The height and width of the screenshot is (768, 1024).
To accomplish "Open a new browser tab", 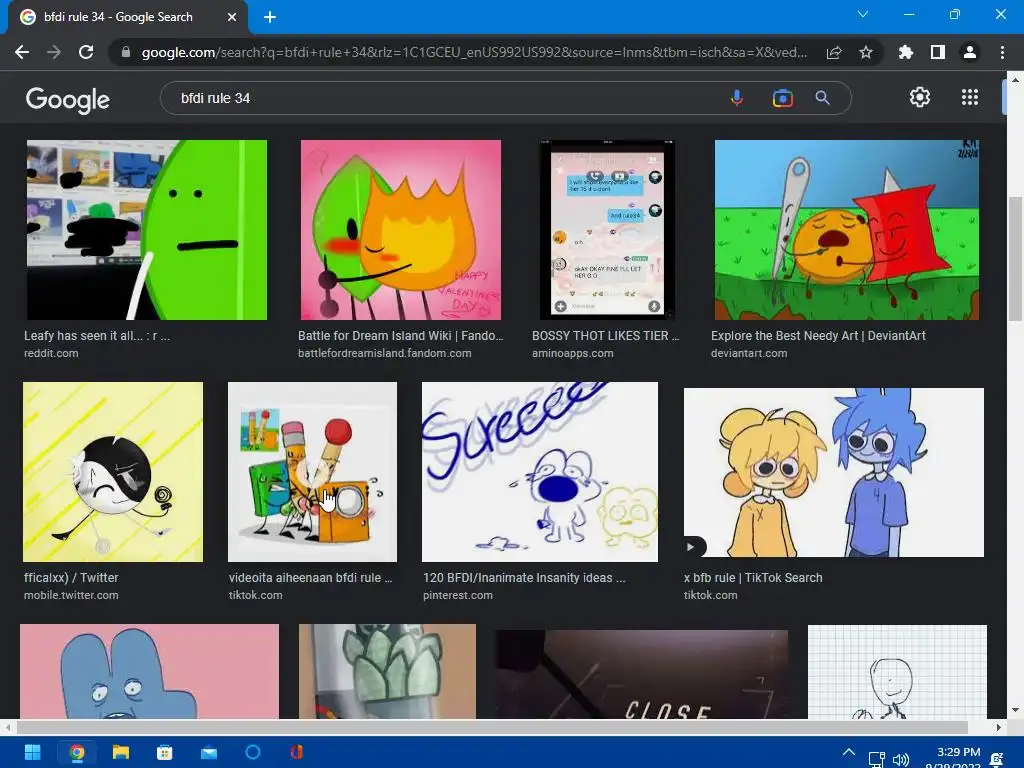I will pos(270,17).
